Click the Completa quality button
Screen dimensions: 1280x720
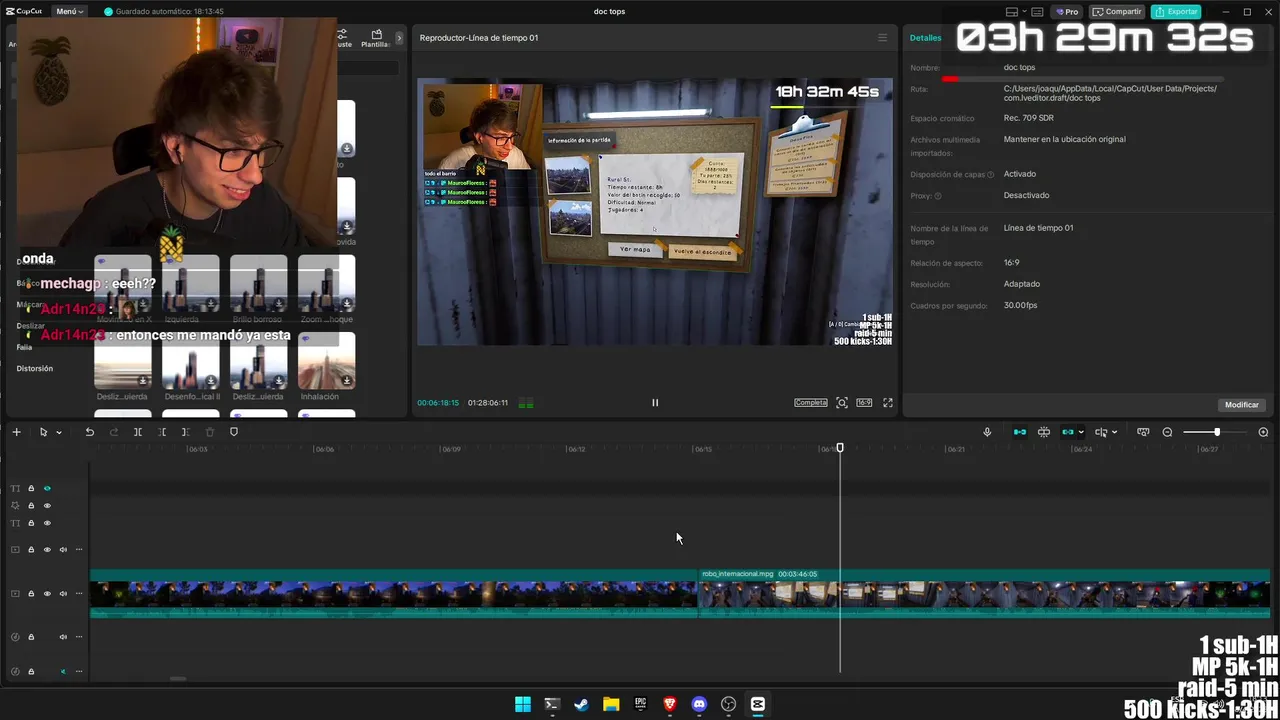[811, 403]
